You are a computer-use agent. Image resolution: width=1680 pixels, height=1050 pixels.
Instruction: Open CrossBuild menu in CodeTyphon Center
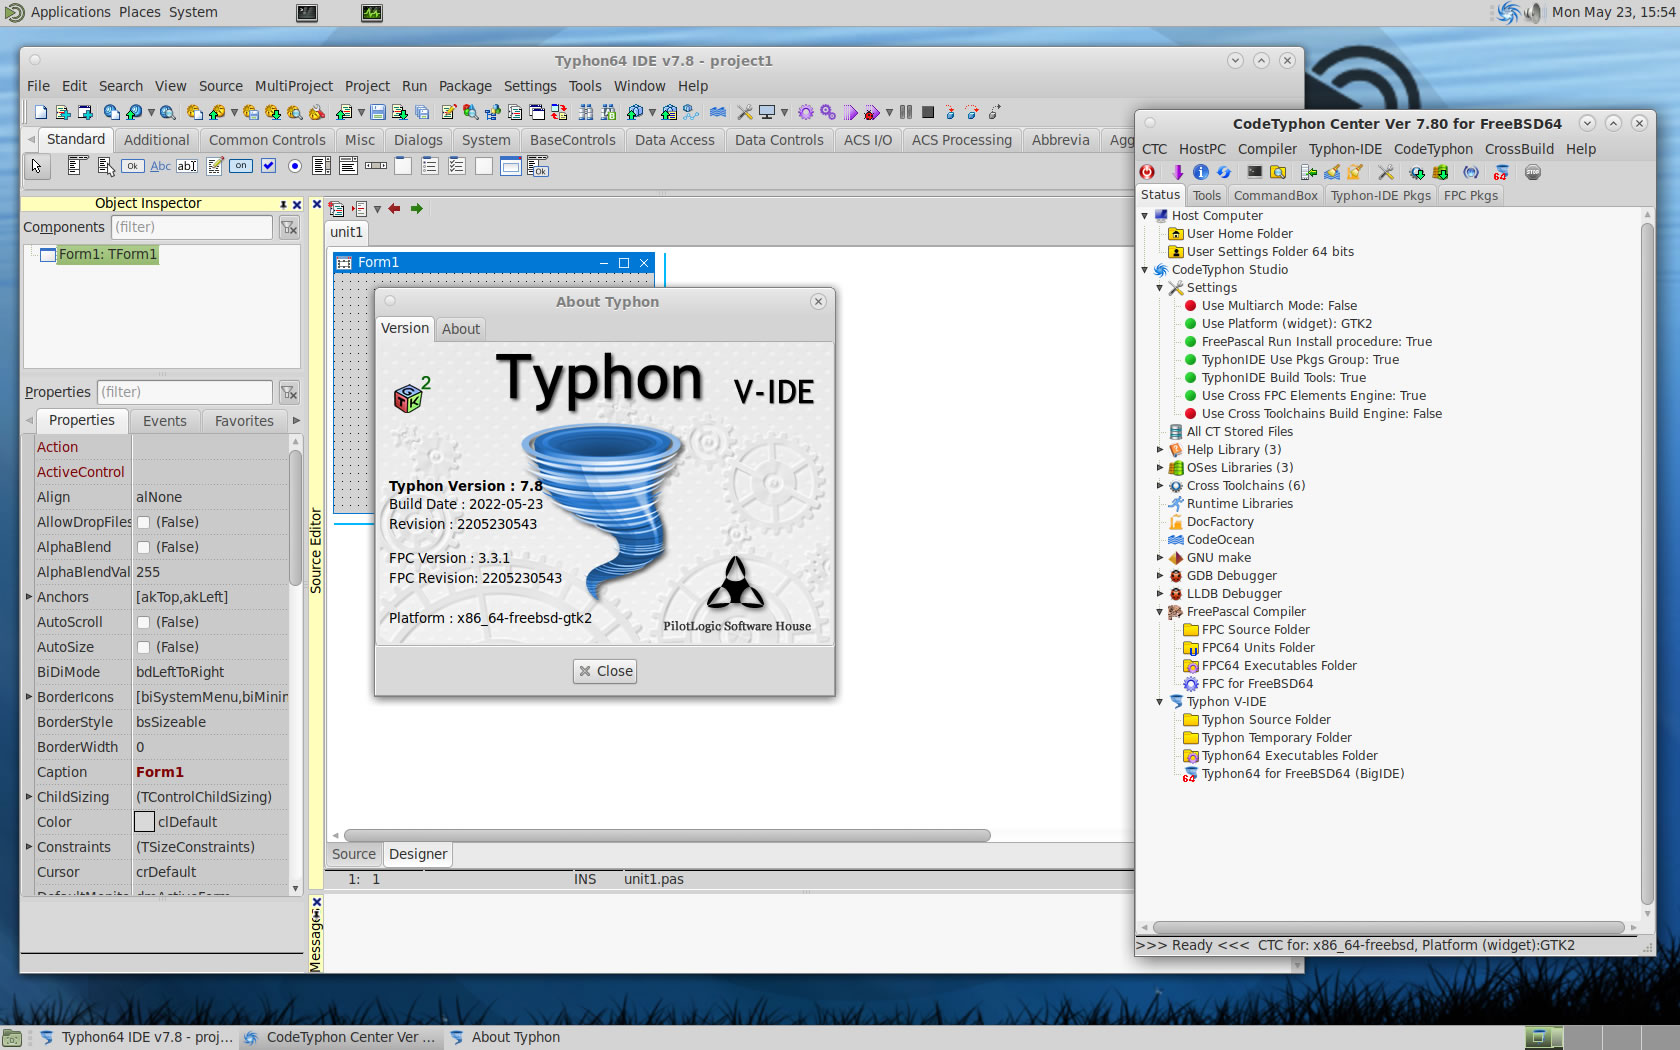(1519, 149)
